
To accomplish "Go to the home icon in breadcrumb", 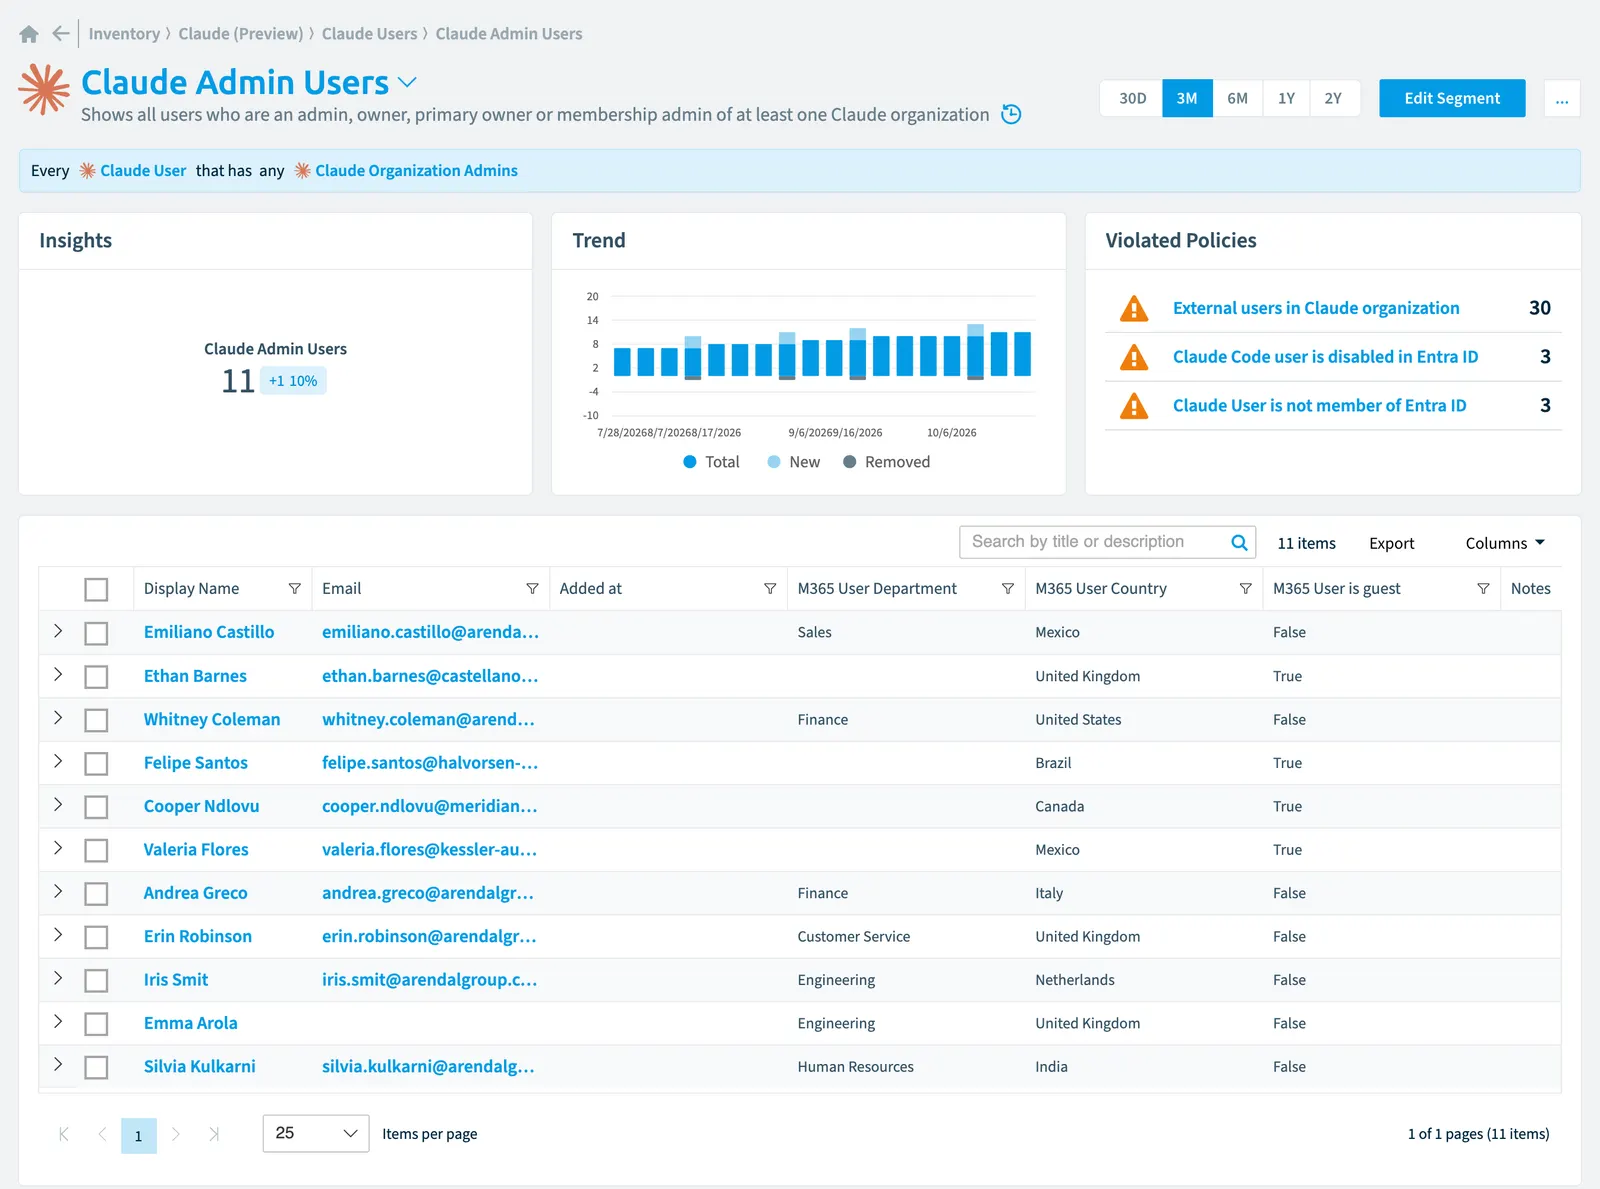I will tap(29, 34).
